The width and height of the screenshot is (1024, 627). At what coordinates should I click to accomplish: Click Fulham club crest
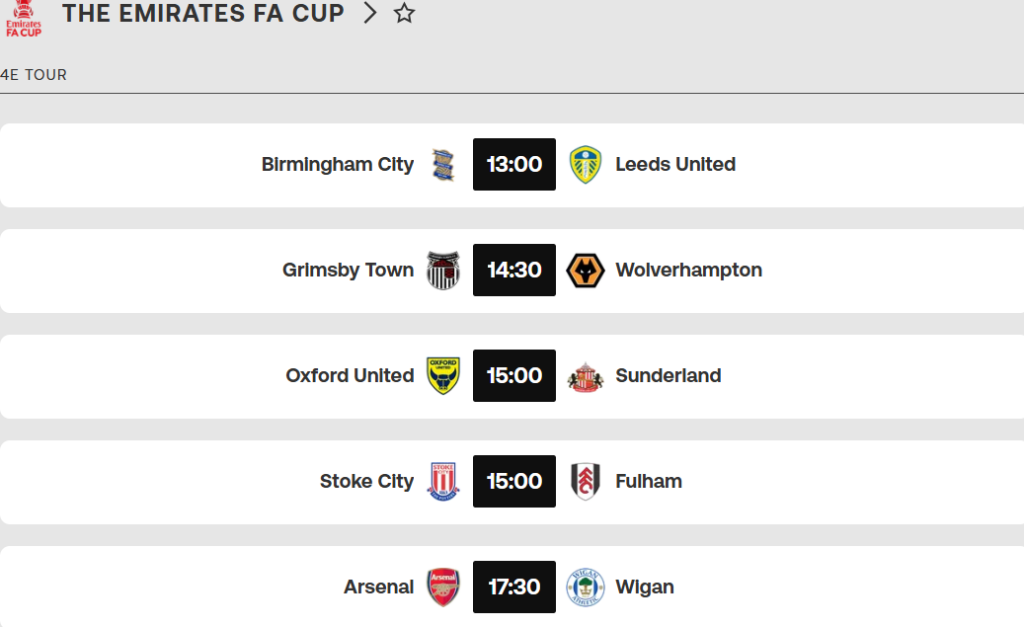coord(585,481)
